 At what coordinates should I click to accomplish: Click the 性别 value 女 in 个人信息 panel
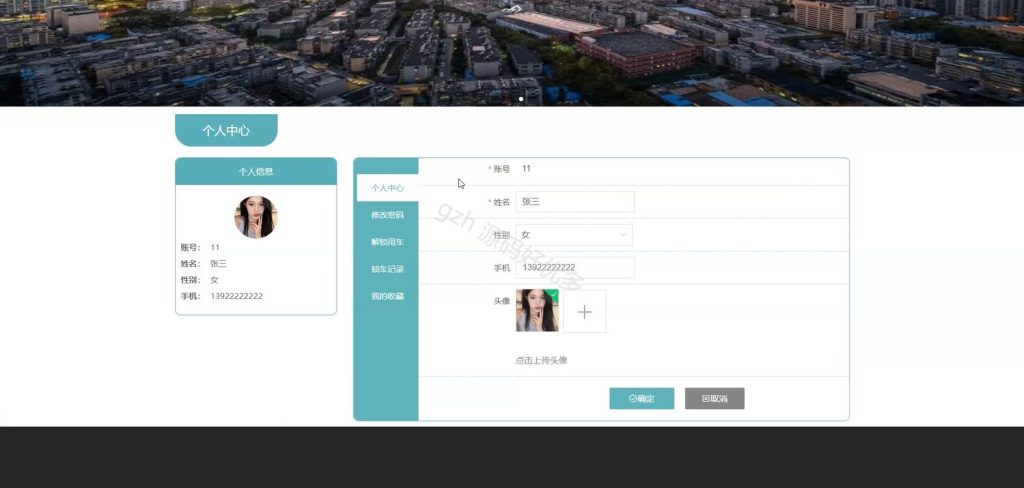click(214, 280)
